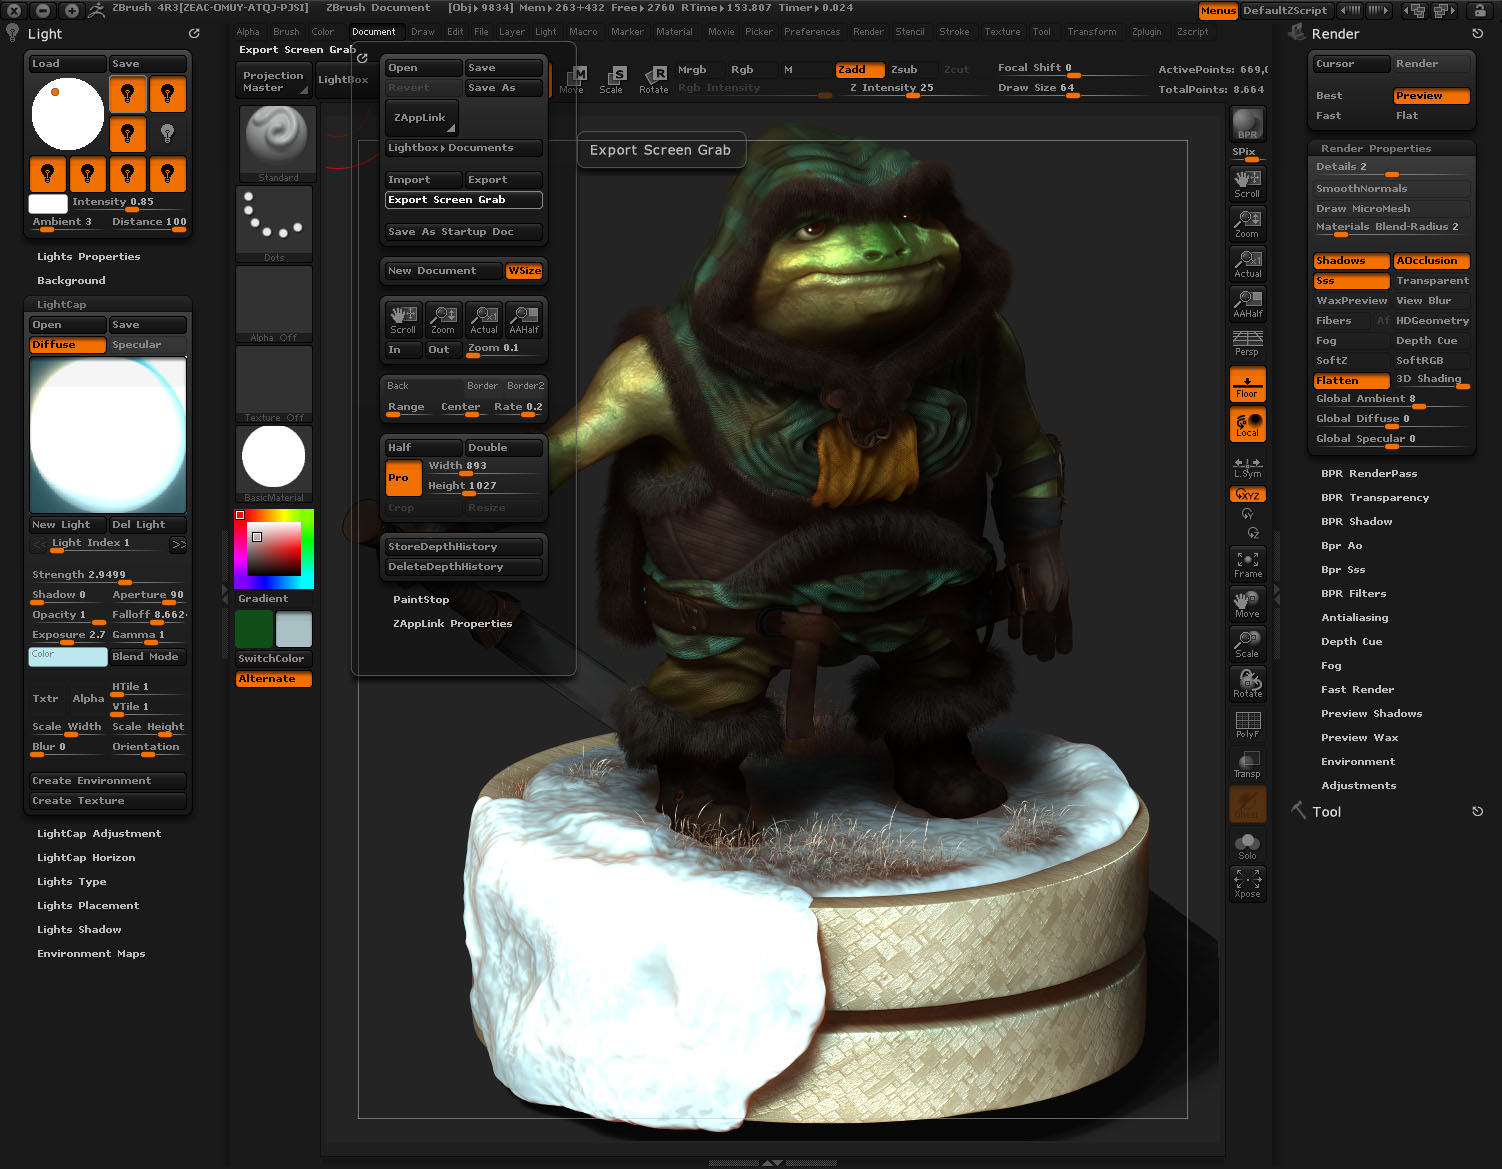This screenshot has height=1169, width=1502.
Task: Click the AAHalf icon on right shelf
Action: [1247, 303]
